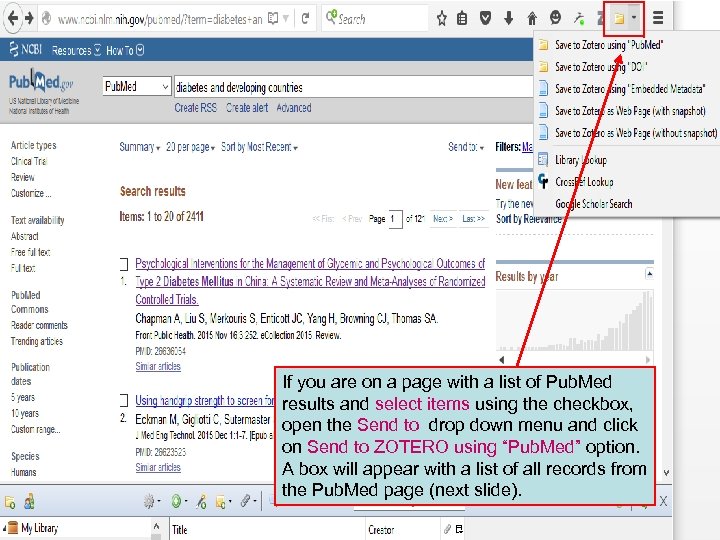Click the Firefox Search box
The image size is (720, 540).
point(375,18)
